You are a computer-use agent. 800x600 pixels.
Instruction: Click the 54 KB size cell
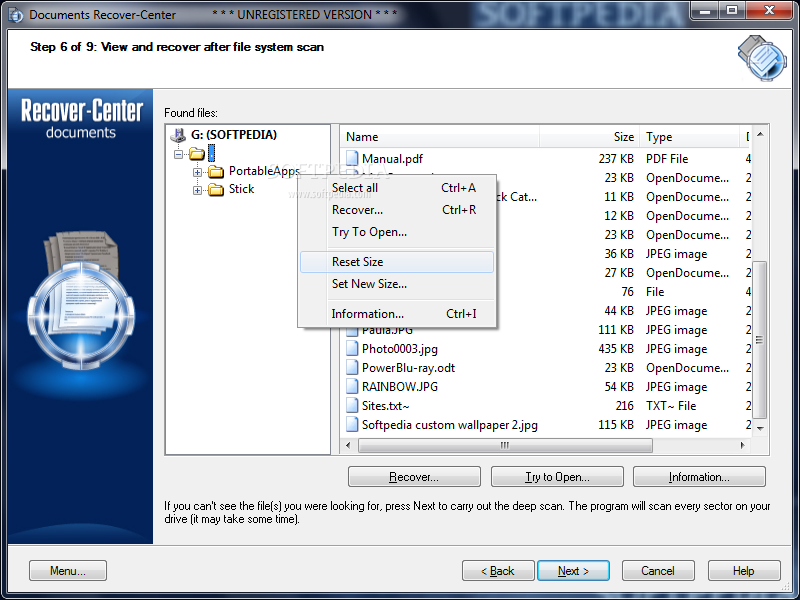619,387
